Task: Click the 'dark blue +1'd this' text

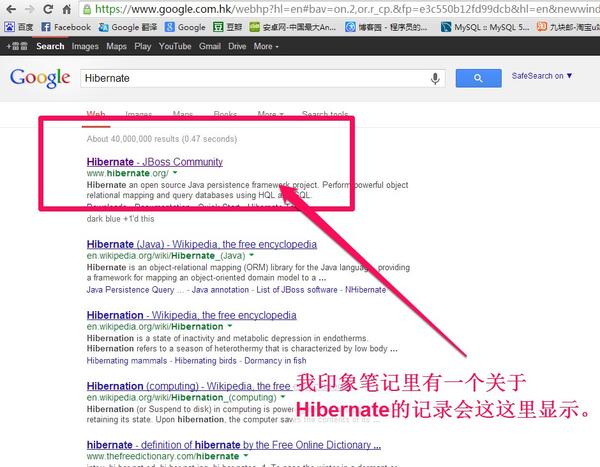Action: click(121, 219)
